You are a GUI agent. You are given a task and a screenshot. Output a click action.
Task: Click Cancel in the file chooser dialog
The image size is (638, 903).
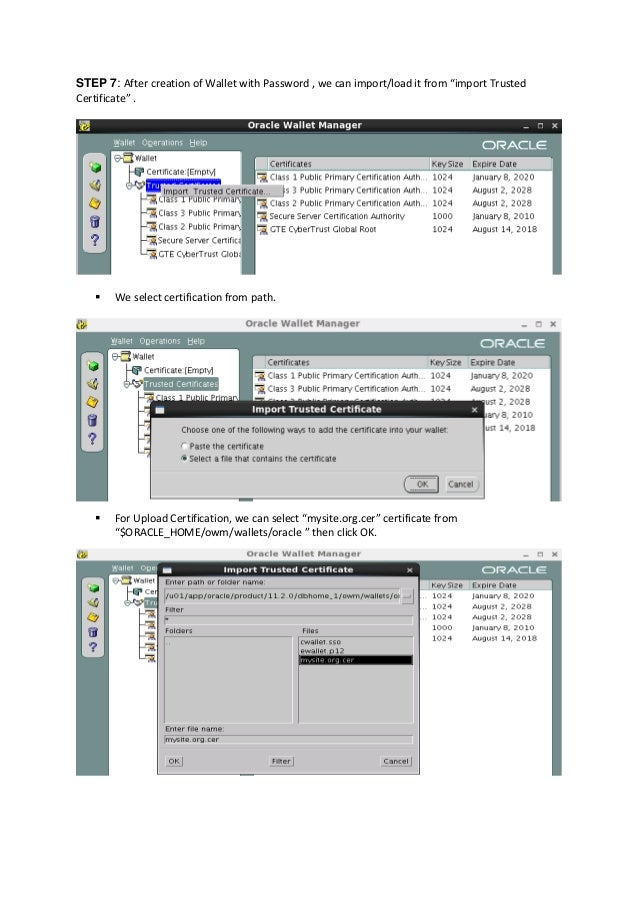coord(396,761)
